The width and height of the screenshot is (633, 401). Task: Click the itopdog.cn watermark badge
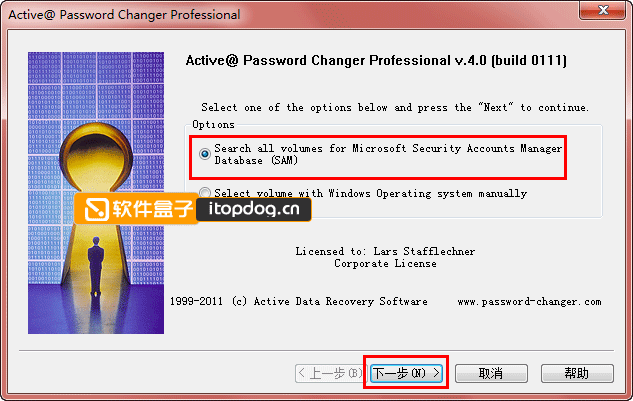click(x=254, y=209)
